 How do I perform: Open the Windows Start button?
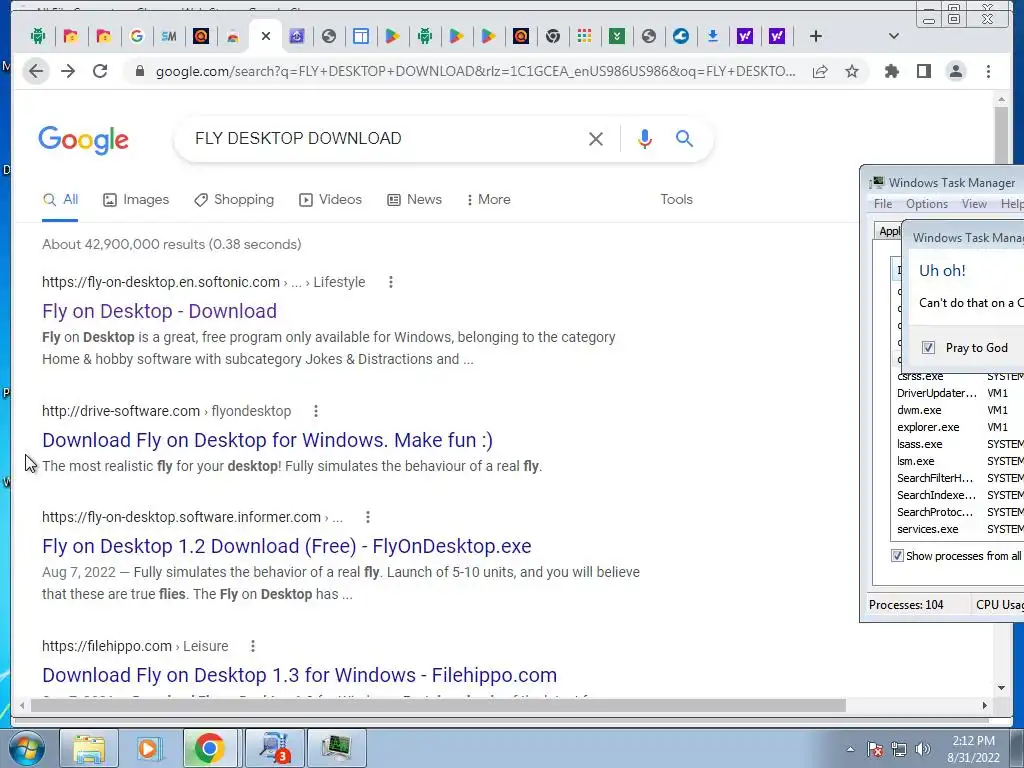point(26,748)
